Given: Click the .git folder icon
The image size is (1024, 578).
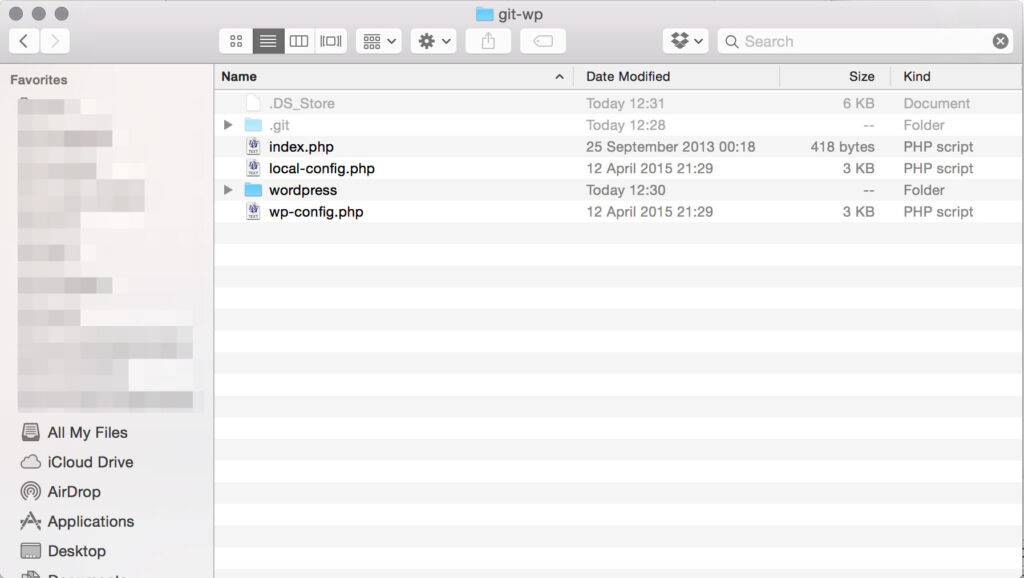Looking at the screenshot, I should 253,125.
